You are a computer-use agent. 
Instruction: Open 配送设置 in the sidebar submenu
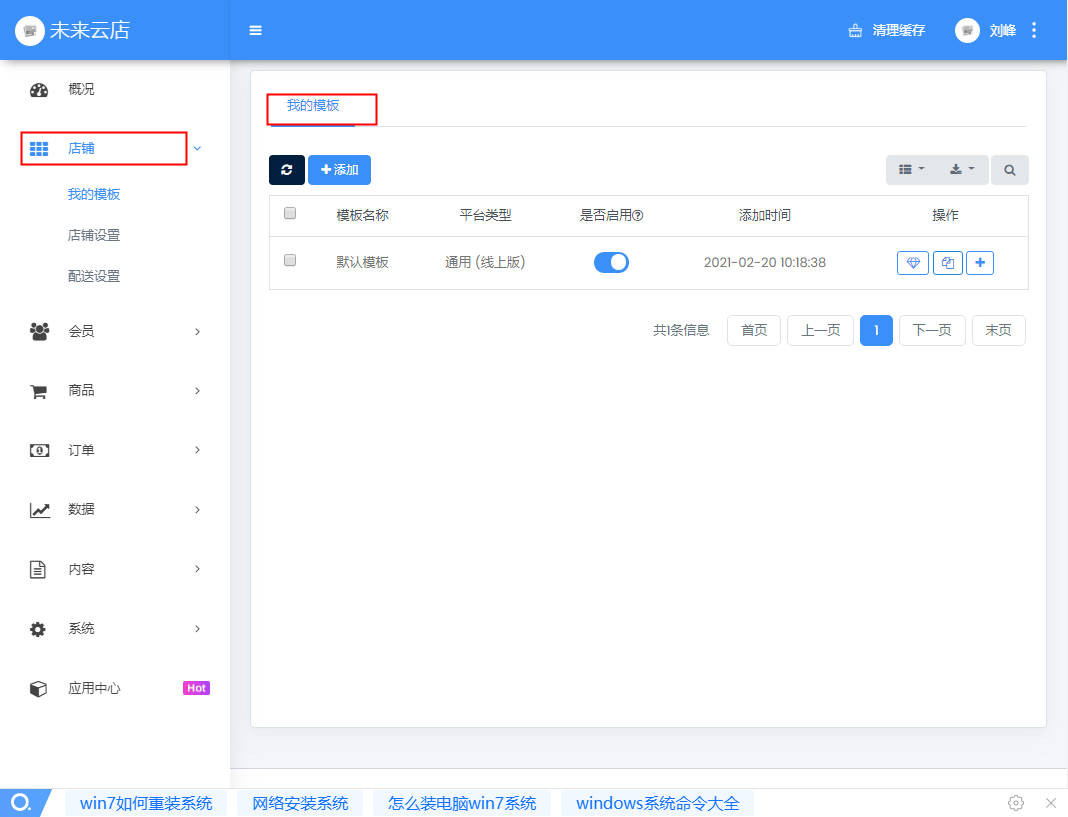[x=94, y=276]
